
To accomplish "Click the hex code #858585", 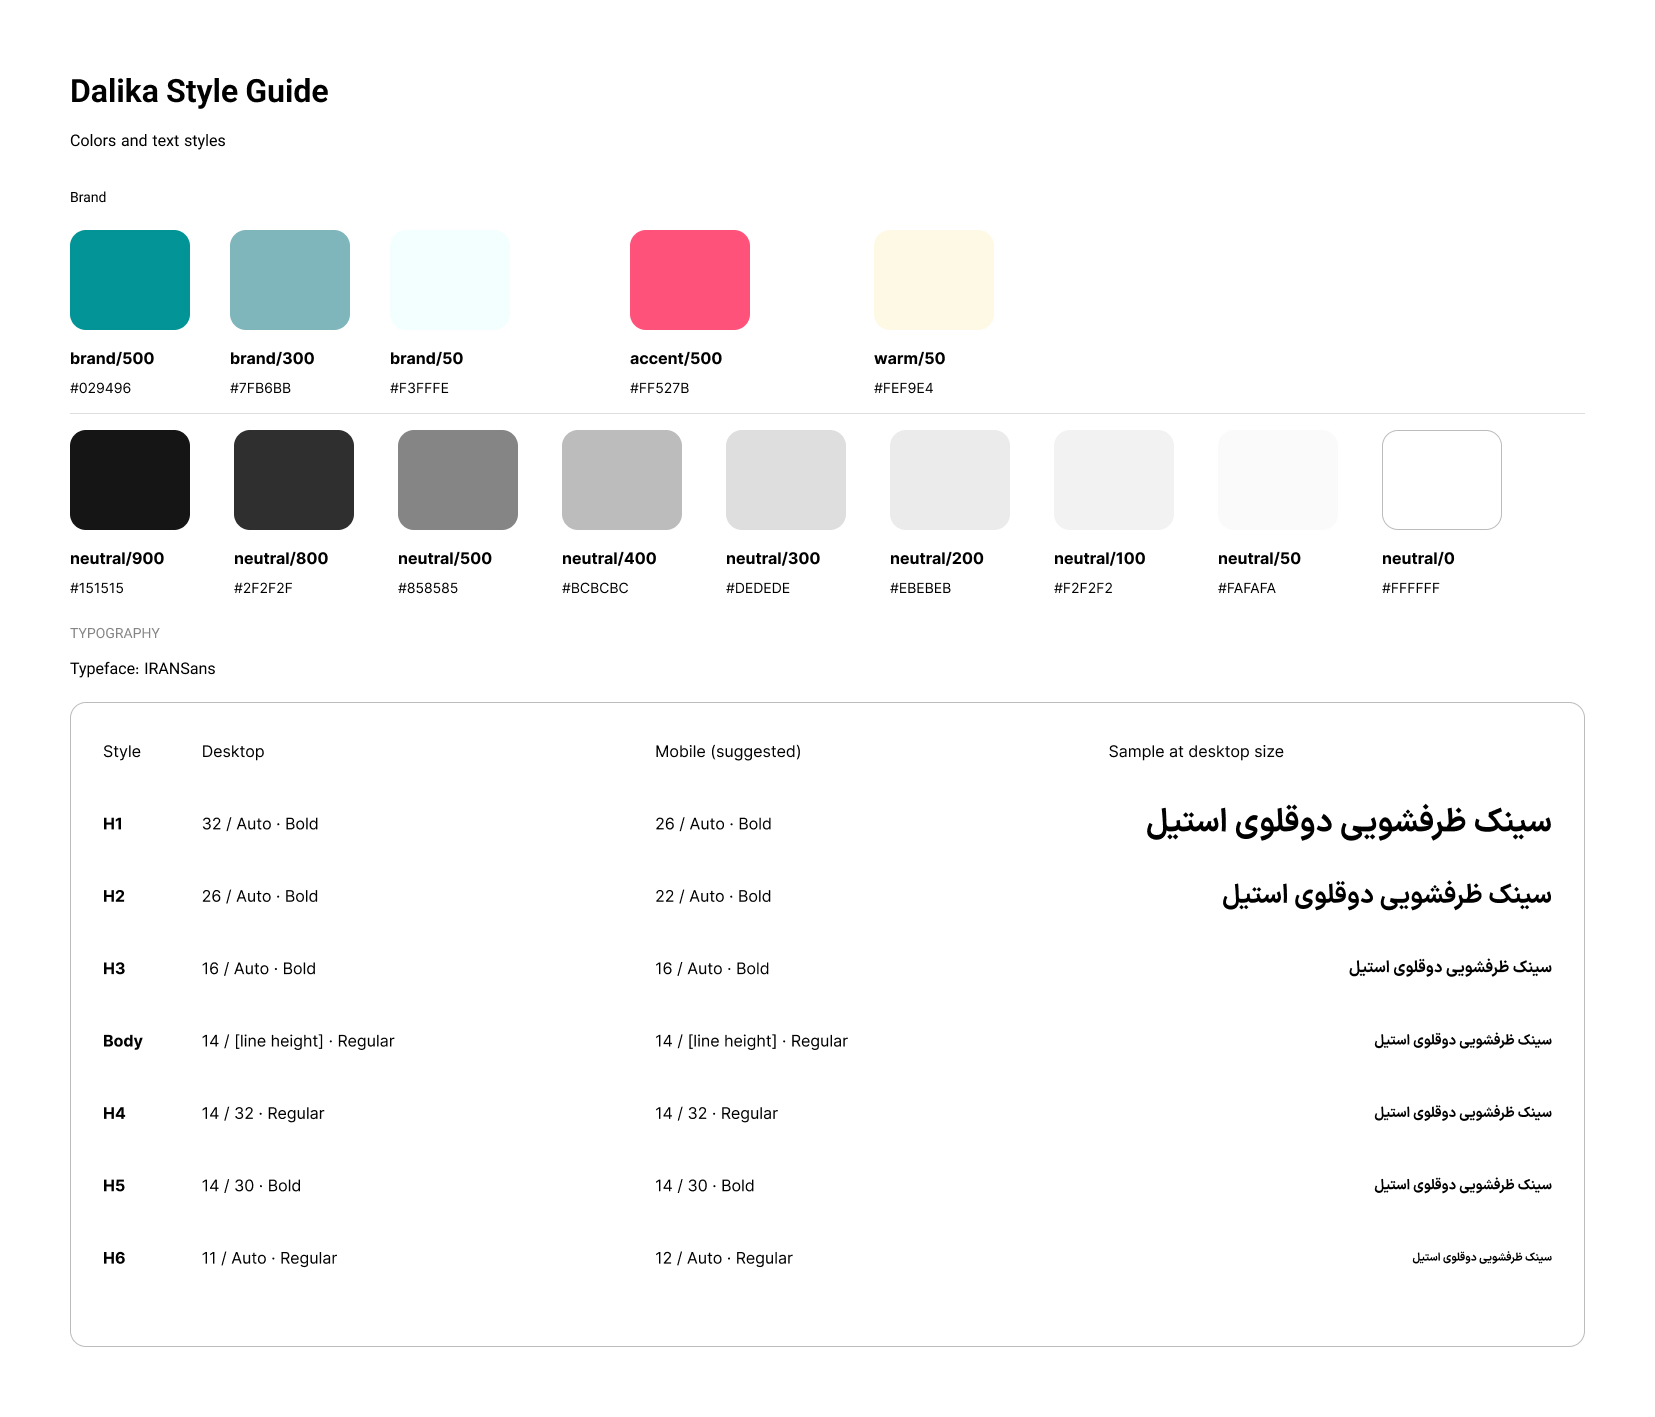I will click(428, 588).
